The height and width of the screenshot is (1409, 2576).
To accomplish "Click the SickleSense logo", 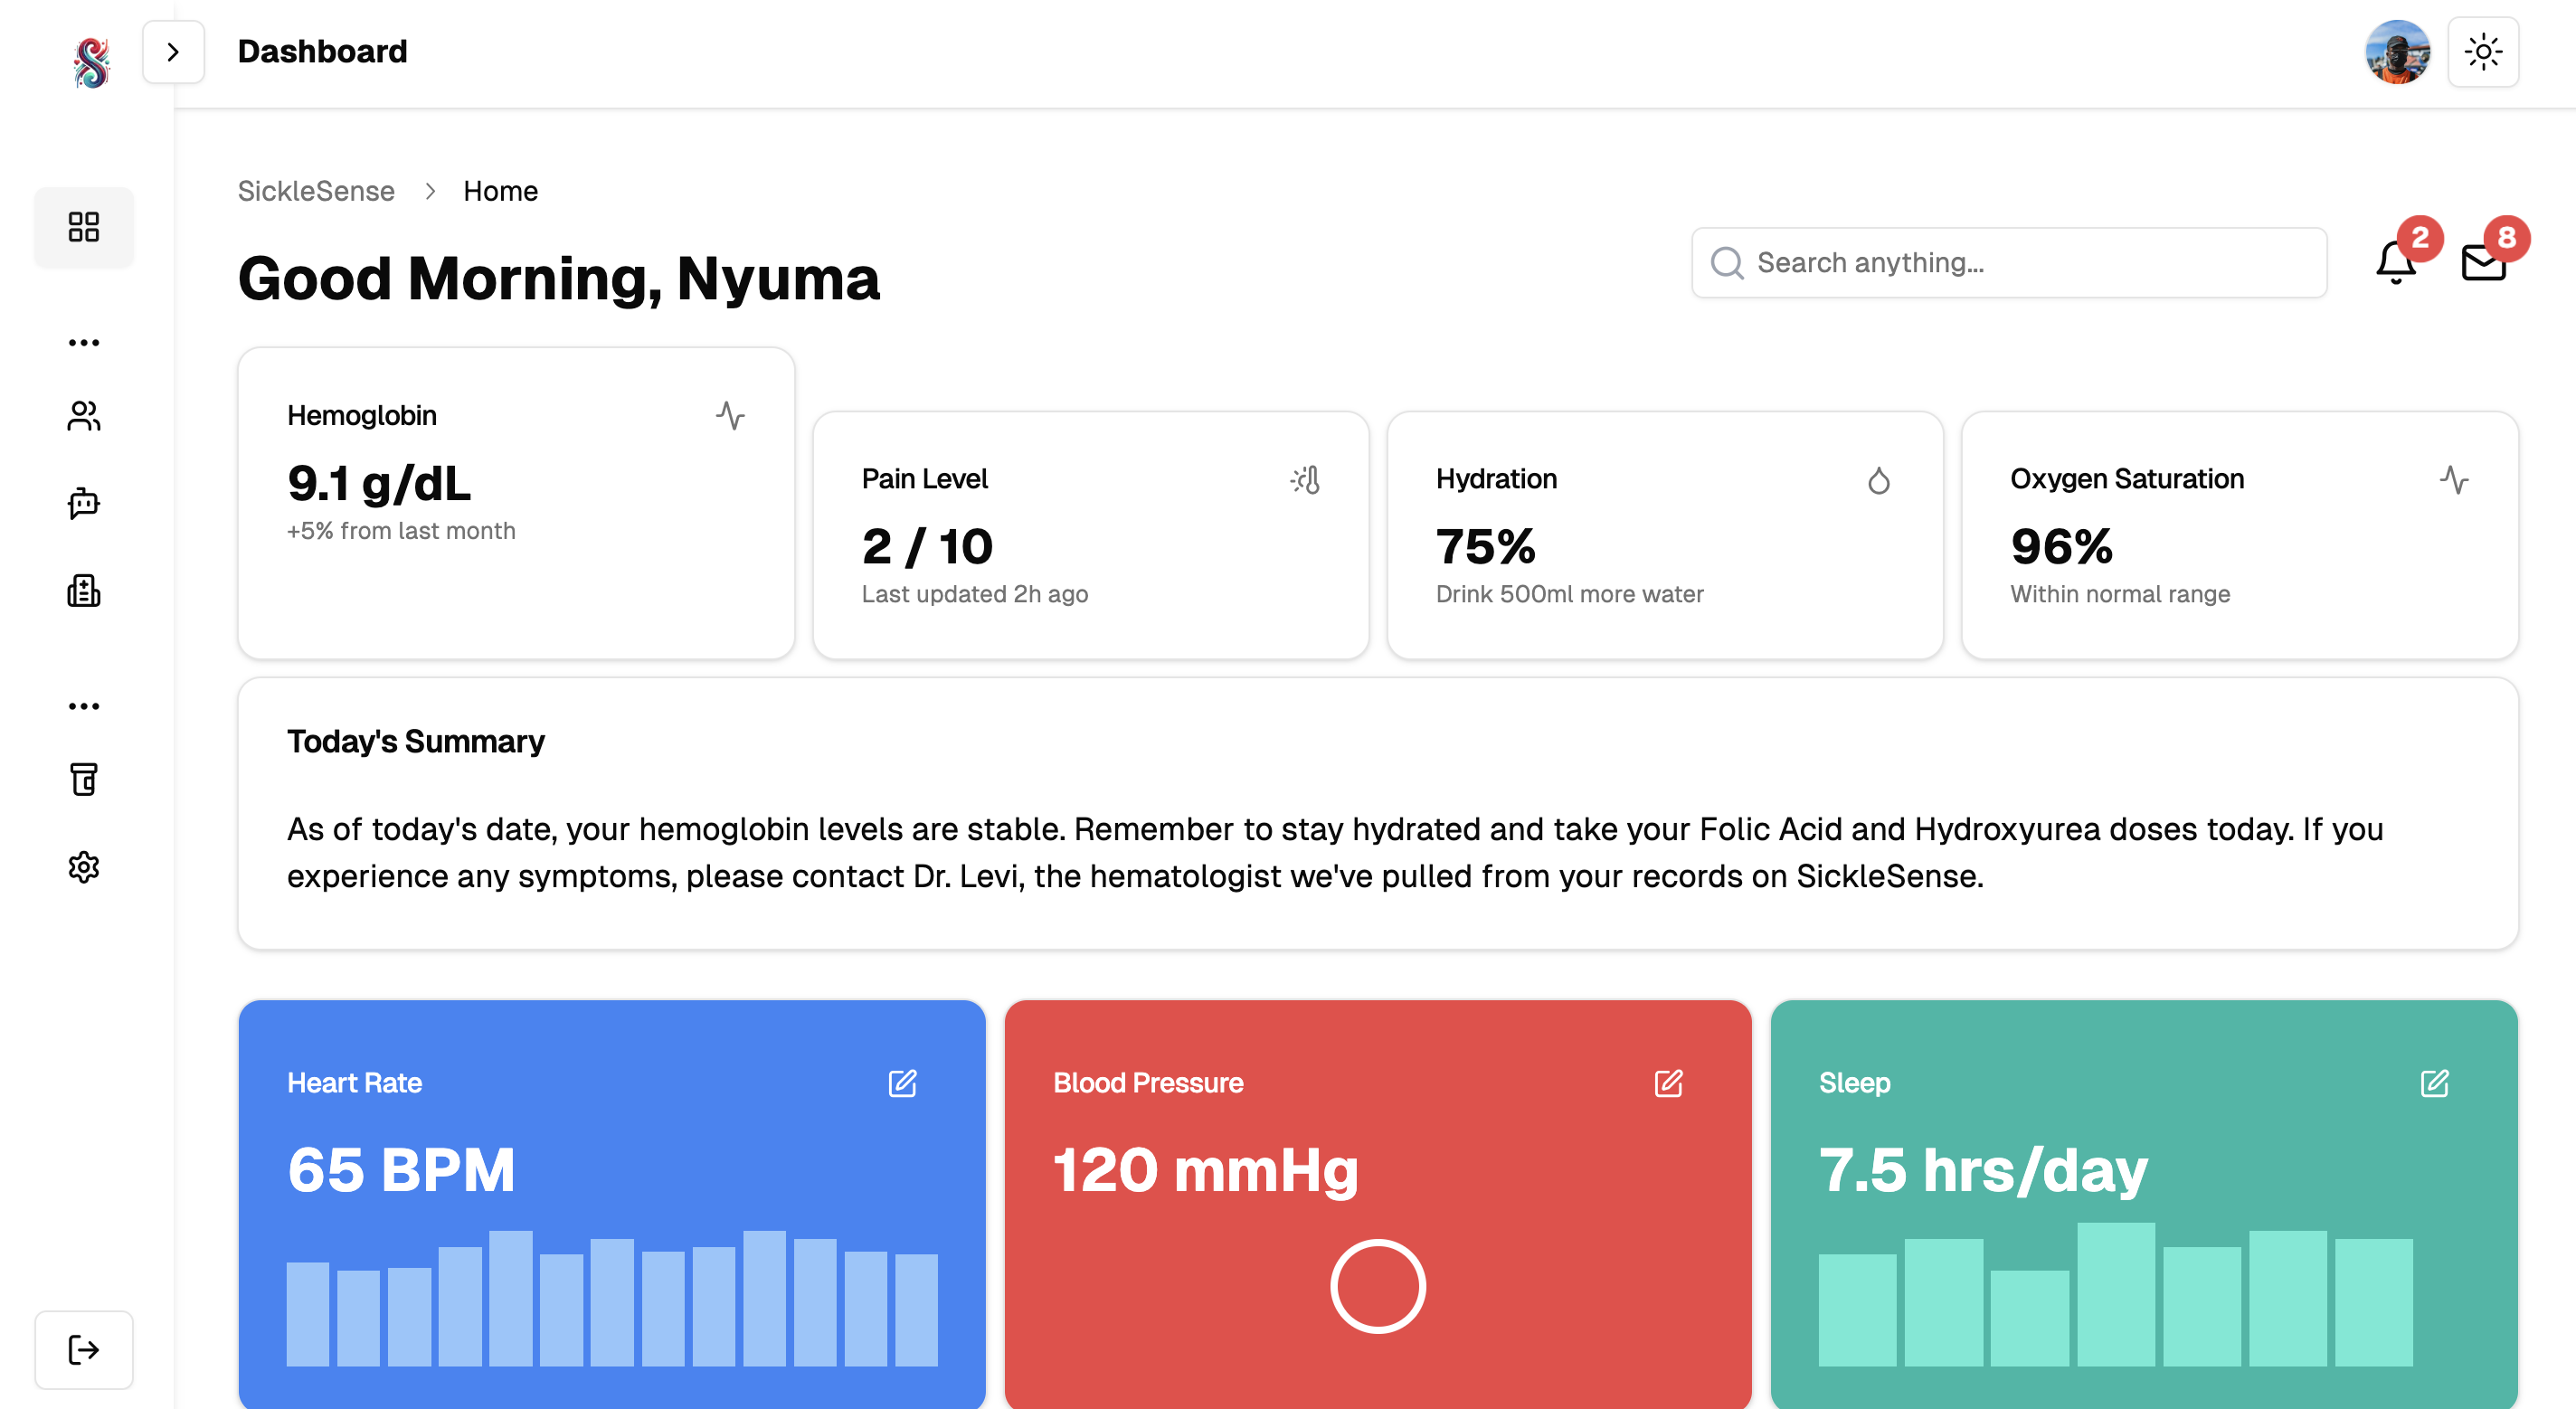I will [91, 62].
